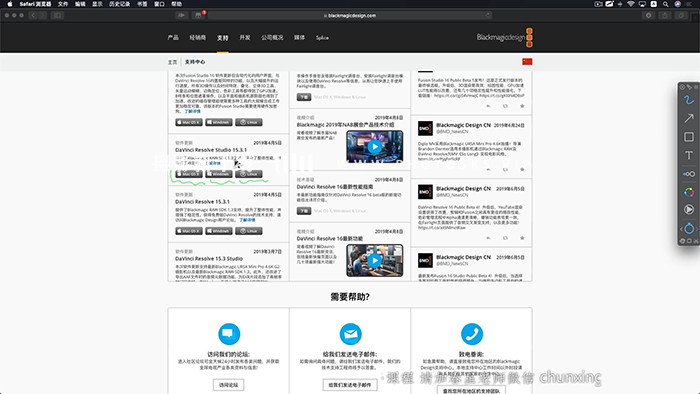Viewport: 700px width, 394px height.
Task: Select the text annotation tool
Action: (689, 155)
